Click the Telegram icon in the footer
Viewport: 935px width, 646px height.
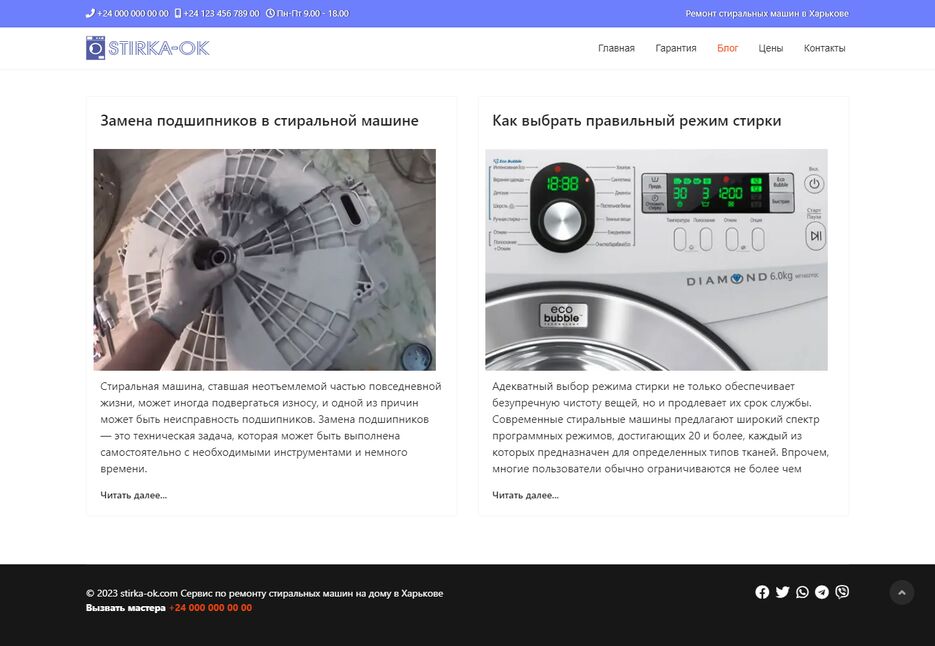[x=822, y=592]
